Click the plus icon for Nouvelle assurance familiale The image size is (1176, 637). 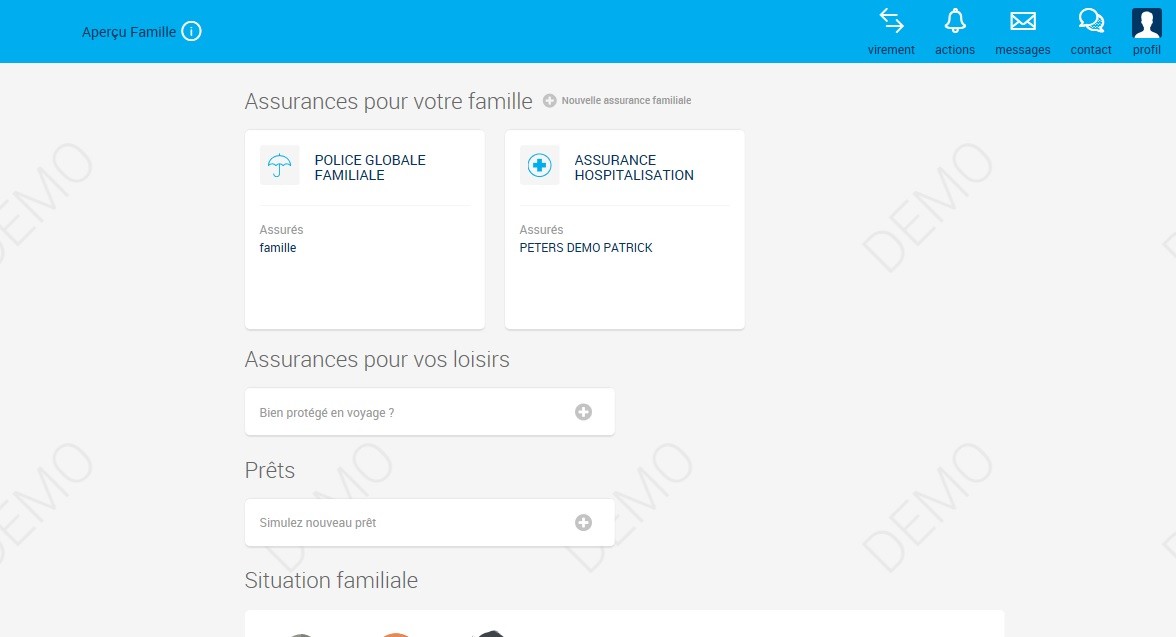coord(549,100)
